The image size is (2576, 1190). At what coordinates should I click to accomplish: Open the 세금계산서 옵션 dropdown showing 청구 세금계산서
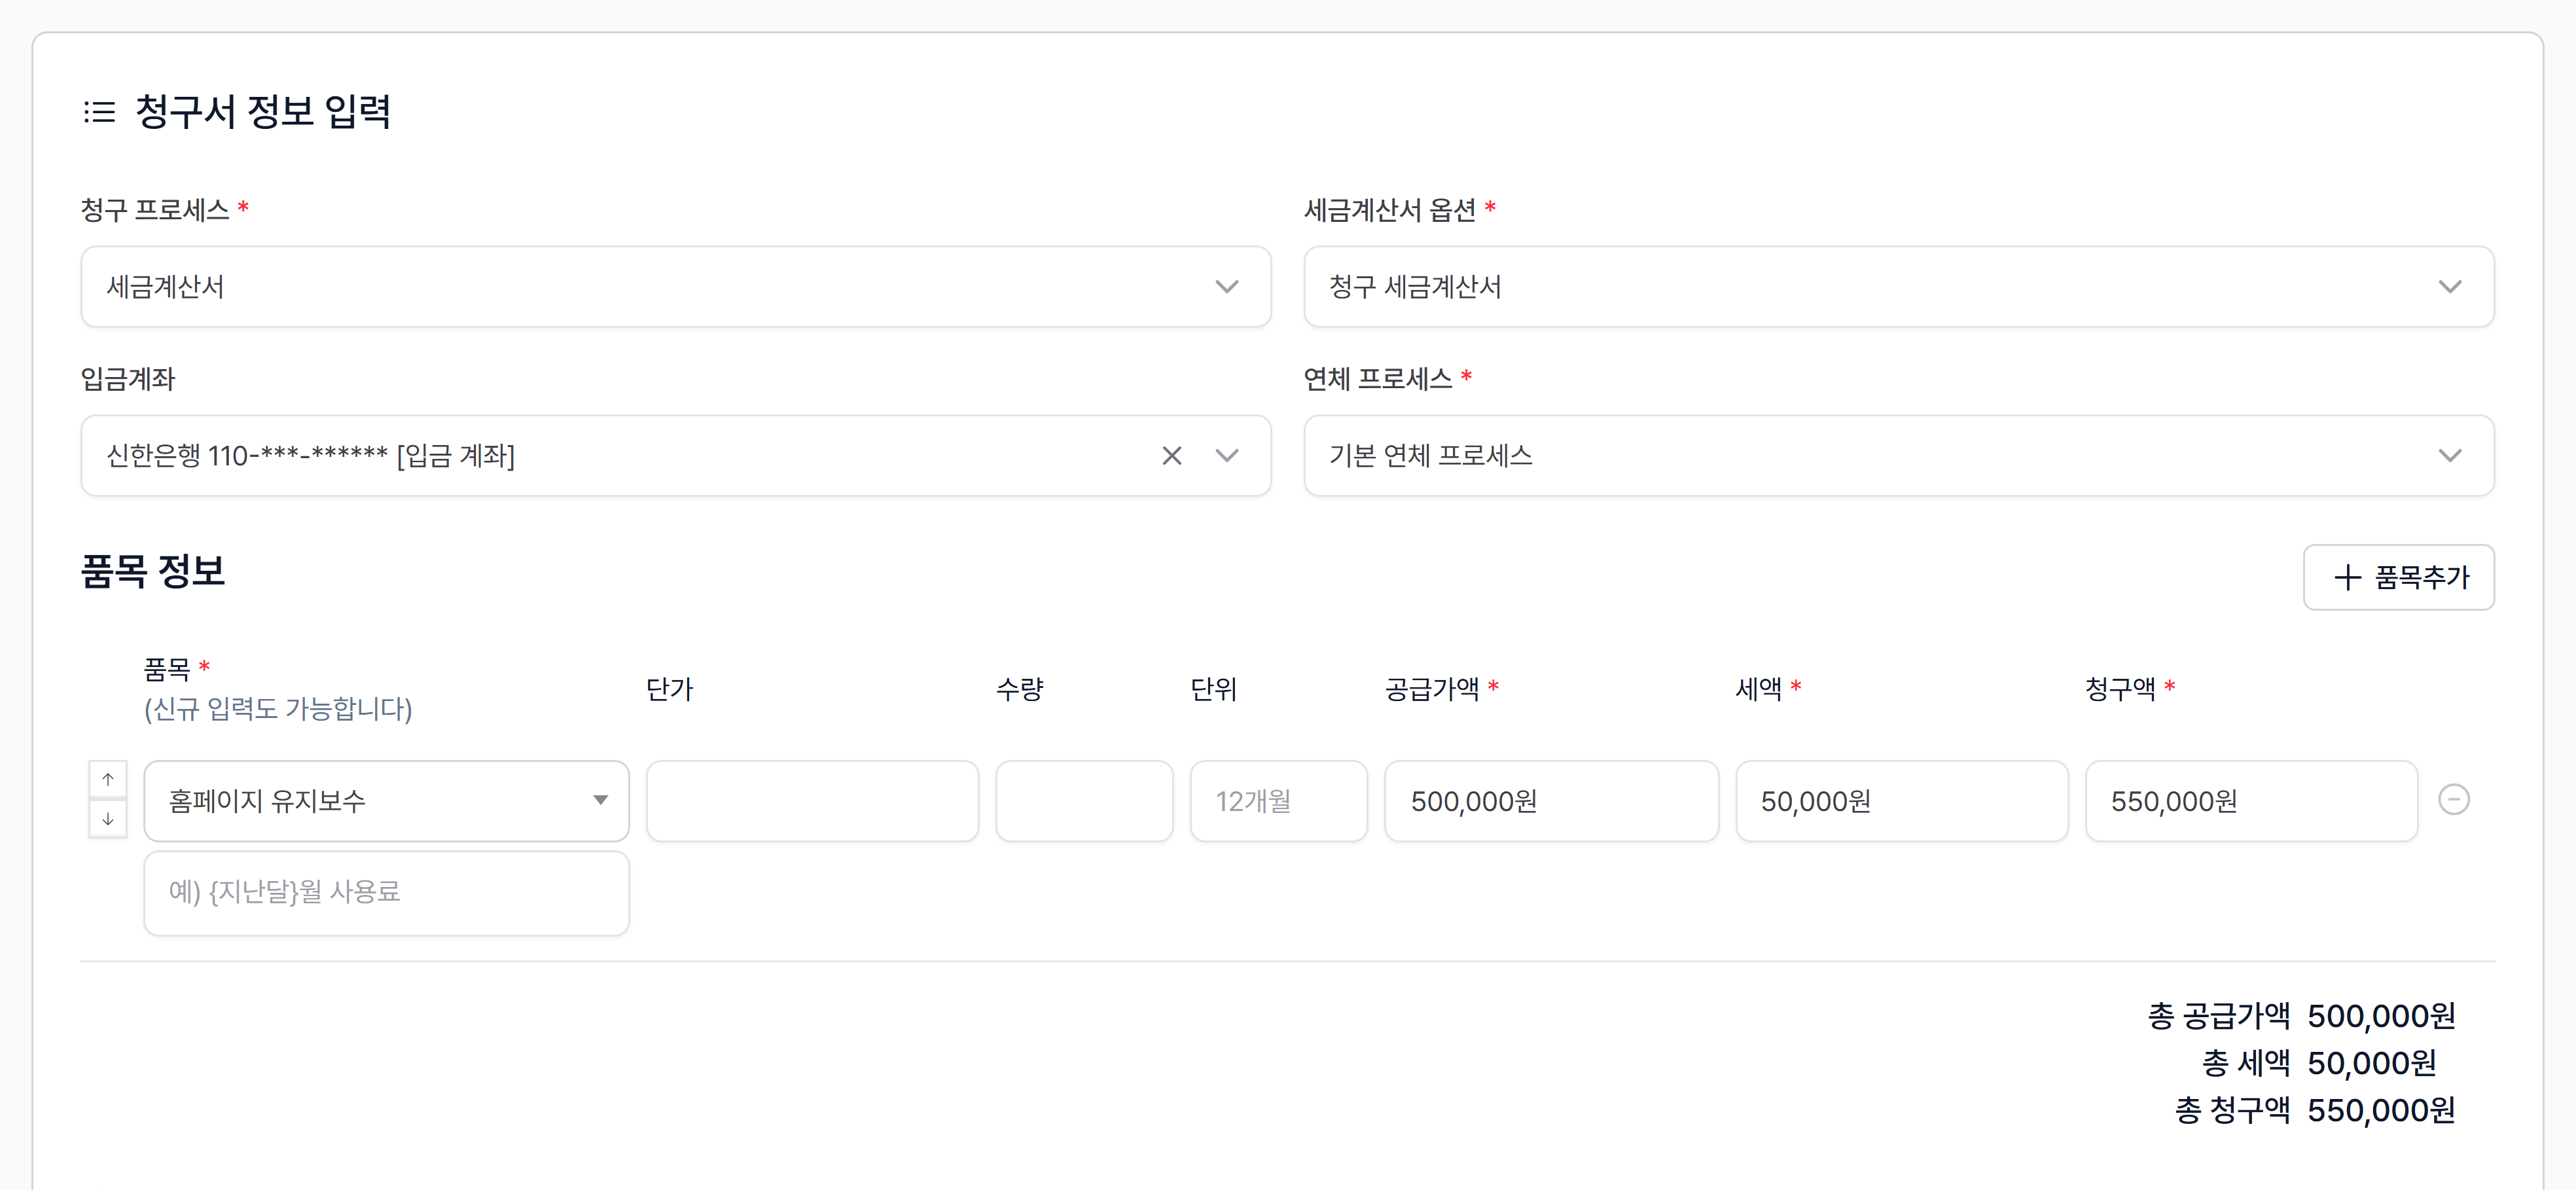(x=1898, y=287)
